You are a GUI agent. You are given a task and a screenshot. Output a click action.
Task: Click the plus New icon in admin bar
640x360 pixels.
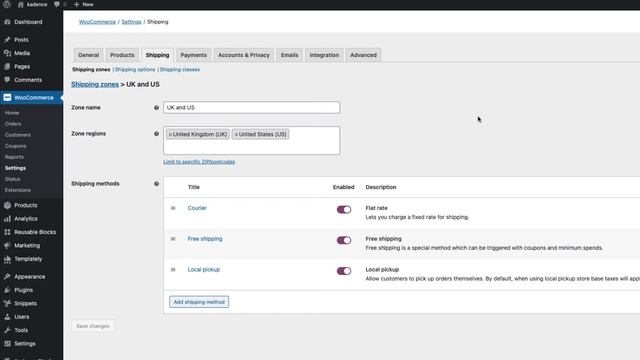click(x=76, y=4)
